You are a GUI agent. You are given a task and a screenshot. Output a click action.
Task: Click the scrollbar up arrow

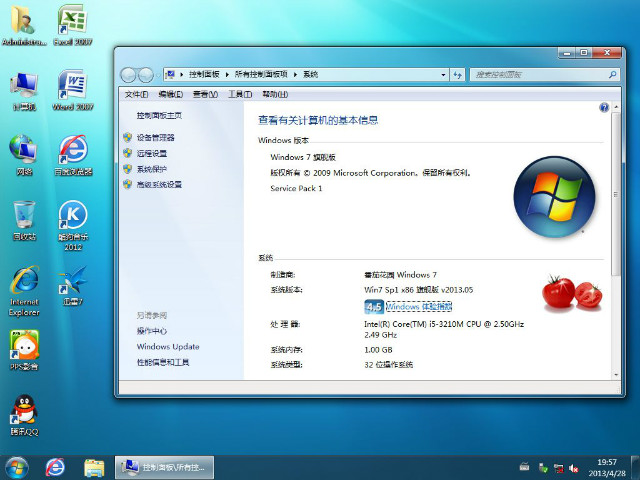pos(616,107)
